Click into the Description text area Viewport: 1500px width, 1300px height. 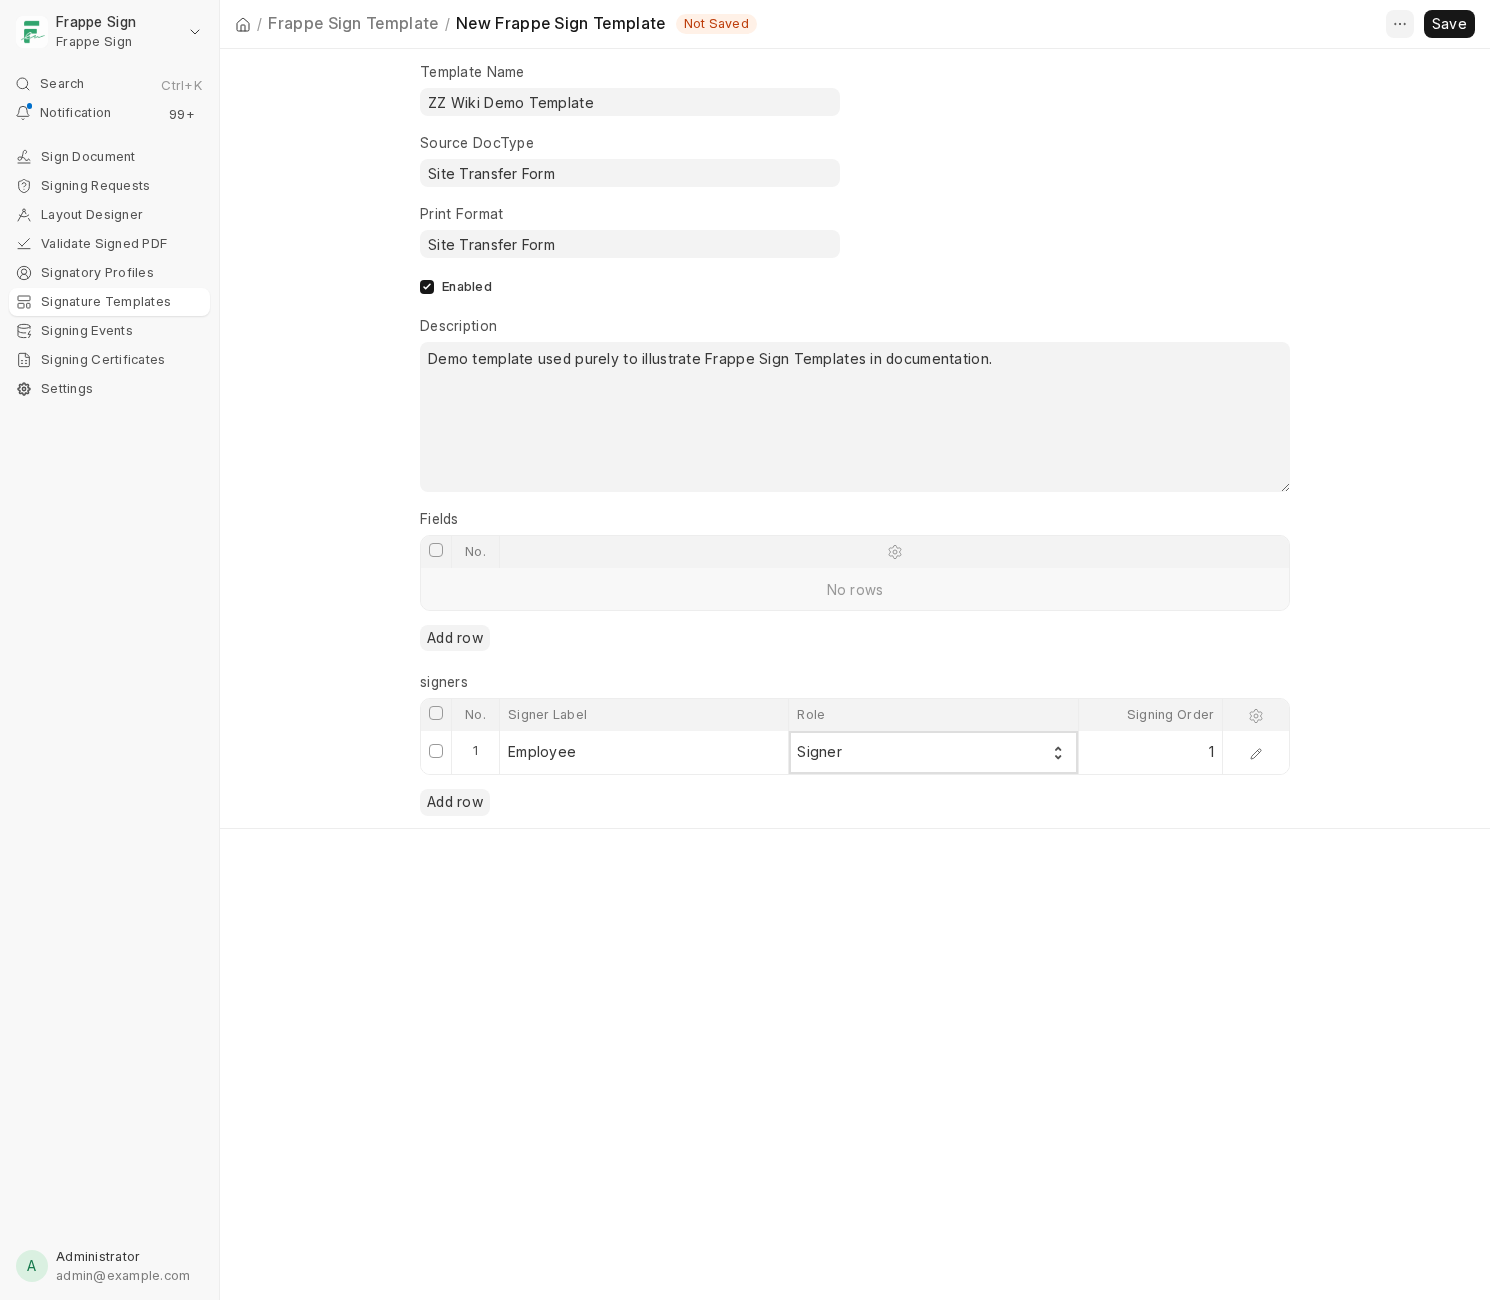(x=855, y=417)
